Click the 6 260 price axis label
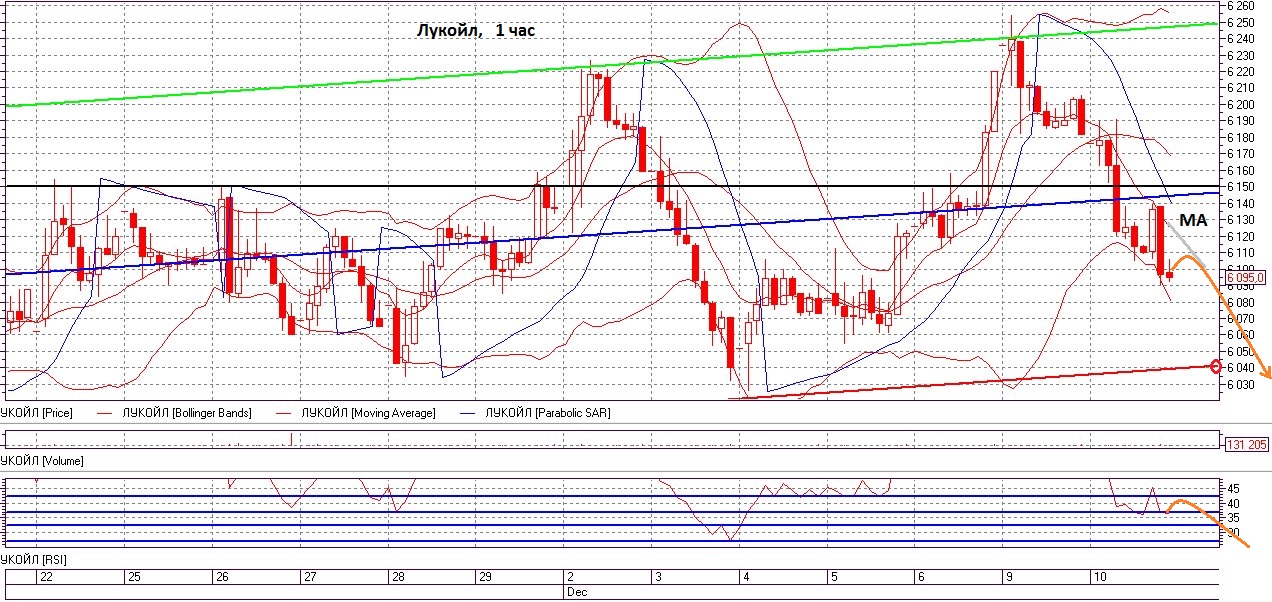The image size is (1272, 602). [1241, 5]
